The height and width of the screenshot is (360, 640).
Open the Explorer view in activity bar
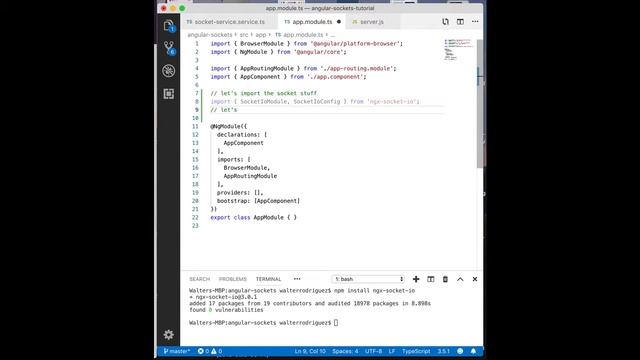click(169, 26)
